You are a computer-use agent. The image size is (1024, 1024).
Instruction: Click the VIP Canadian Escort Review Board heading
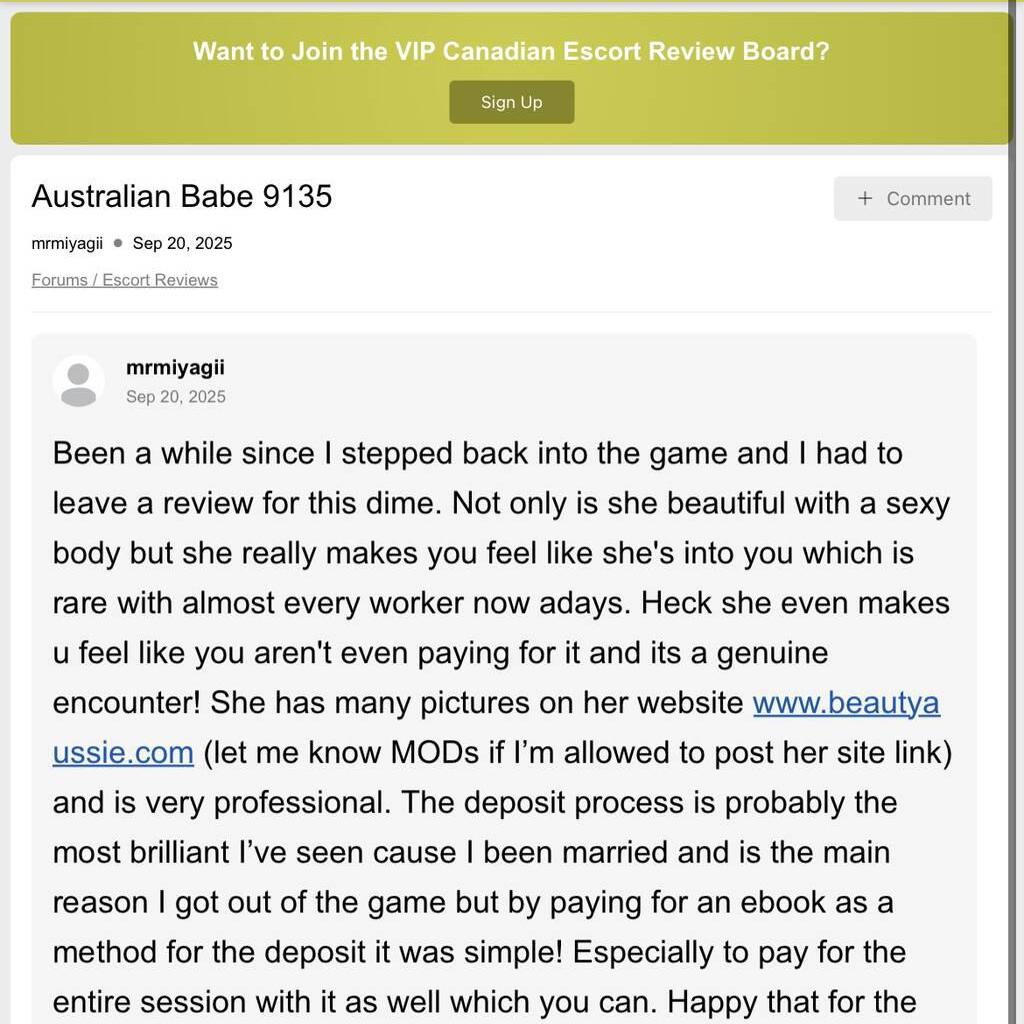[x=511, y=51]
